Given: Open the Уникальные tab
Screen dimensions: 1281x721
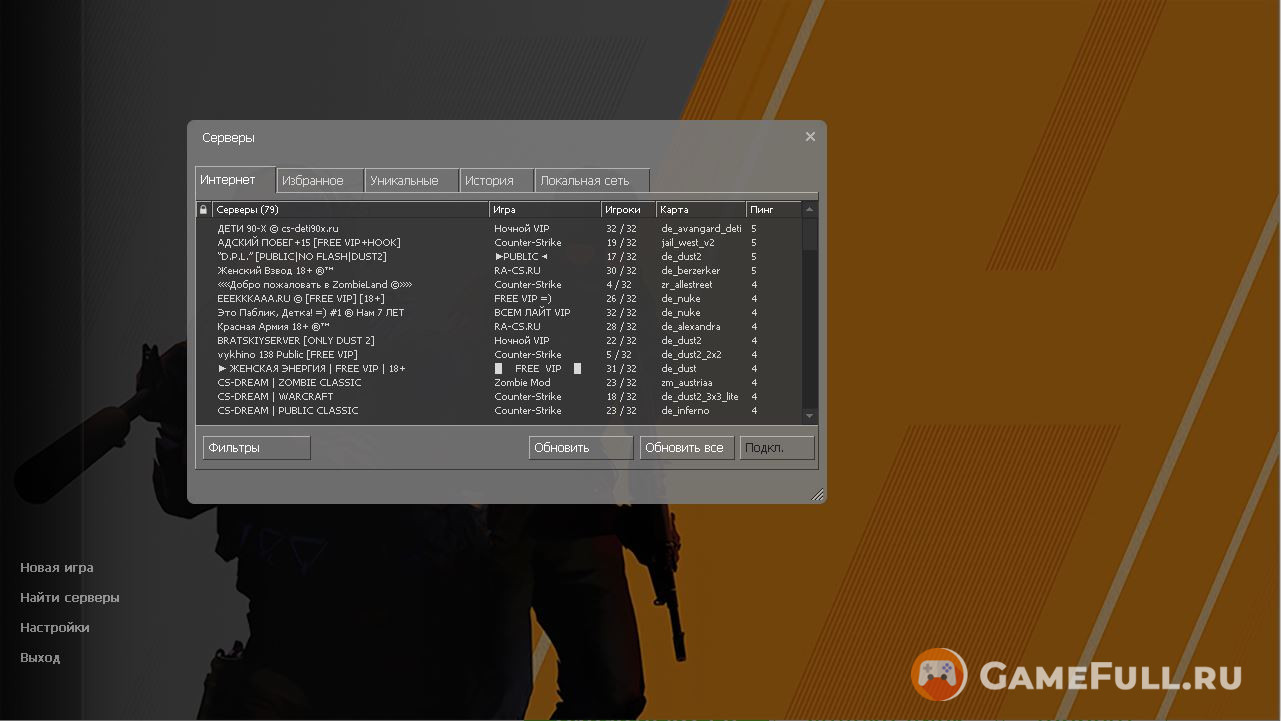Looking at the screenshot, I should (412, 181).
